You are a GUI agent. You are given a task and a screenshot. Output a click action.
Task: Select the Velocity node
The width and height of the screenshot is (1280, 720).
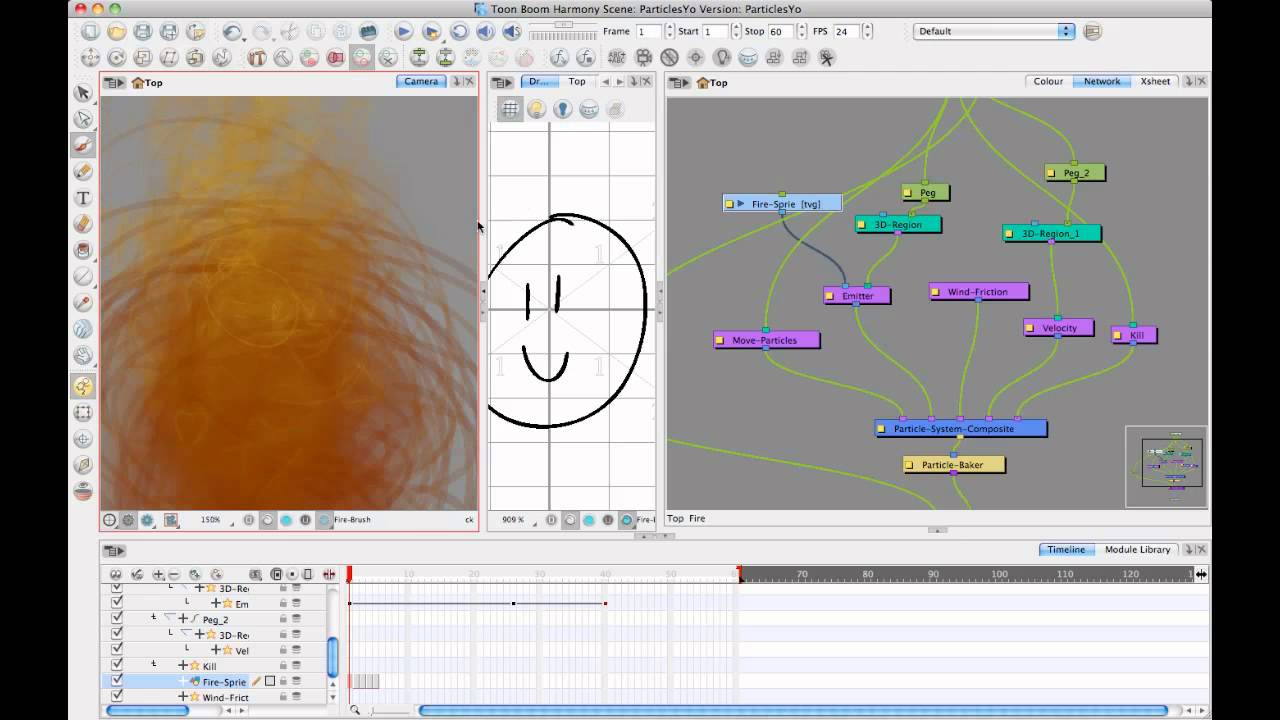pyautogui.click(x=1059, y=328)
